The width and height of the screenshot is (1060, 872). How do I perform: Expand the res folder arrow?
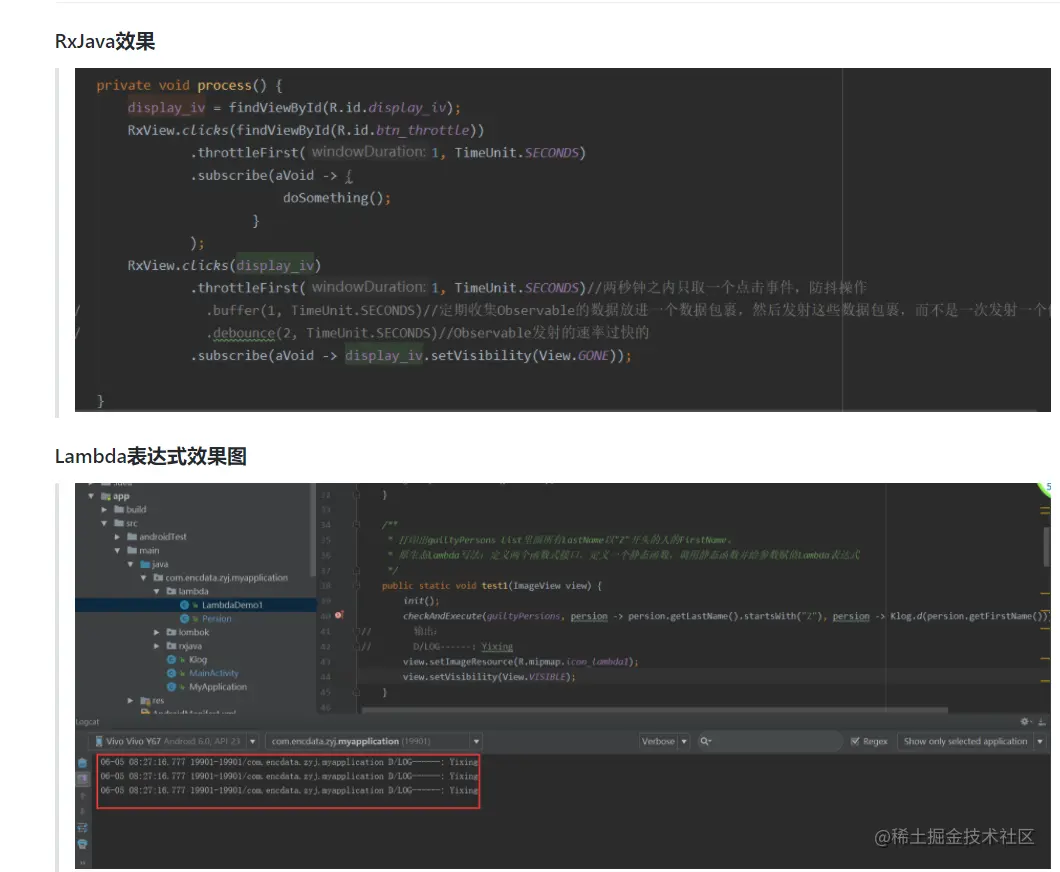click(x=130, y=700)
